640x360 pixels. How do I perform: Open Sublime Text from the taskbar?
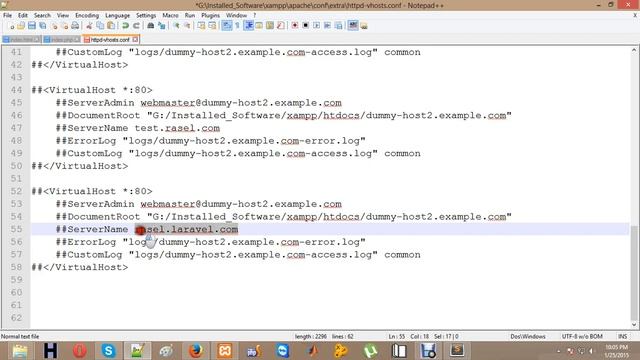pyautogui.click(x=457, y=351)
